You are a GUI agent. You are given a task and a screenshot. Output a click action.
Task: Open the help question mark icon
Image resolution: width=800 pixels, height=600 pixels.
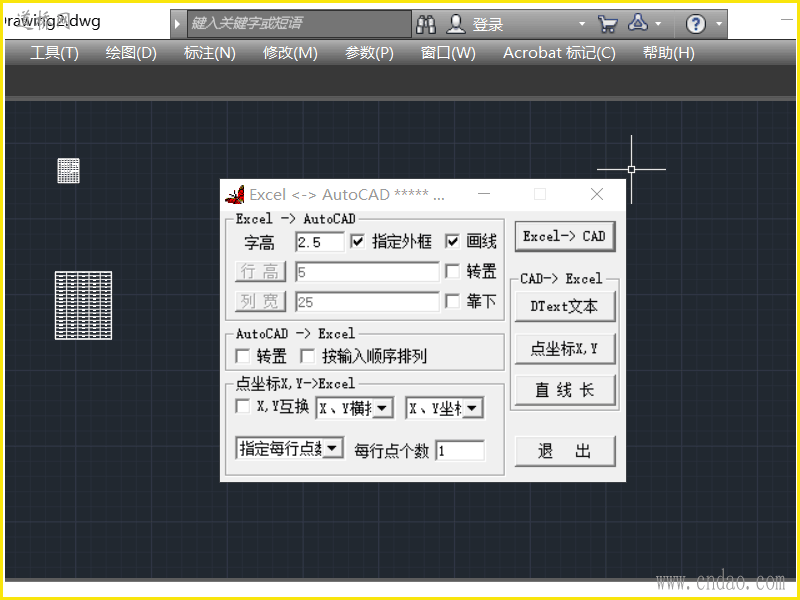695,24
